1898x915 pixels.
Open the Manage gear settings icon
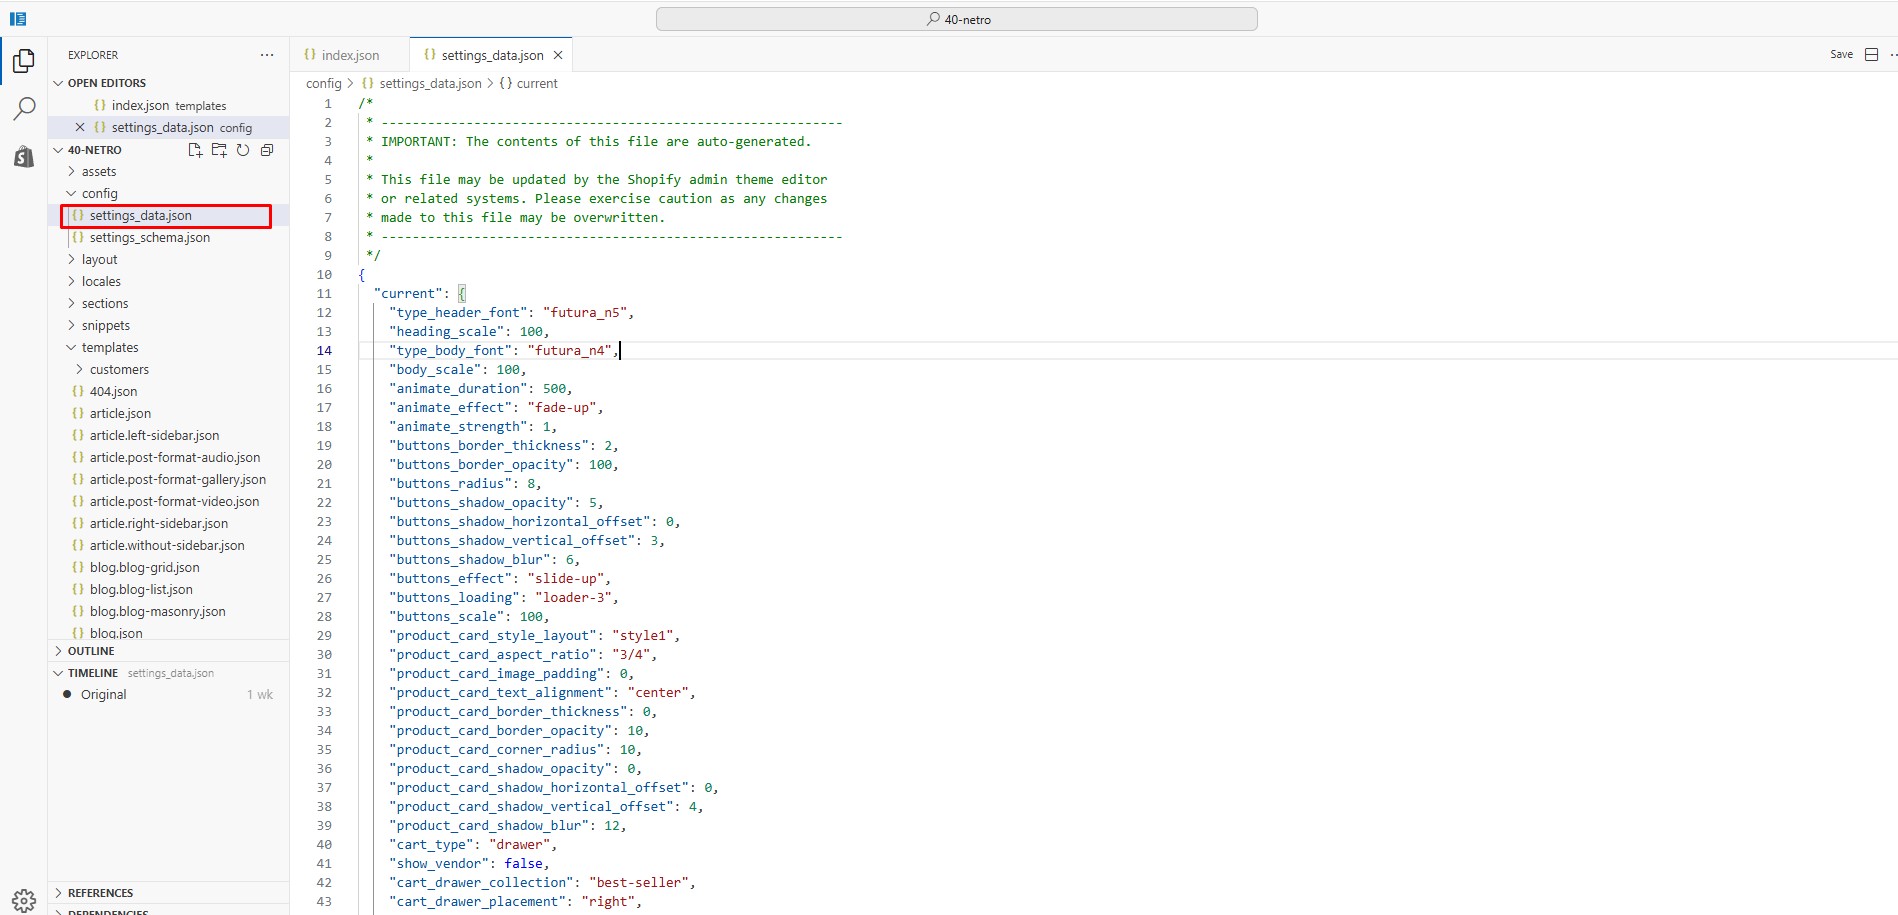pyautogui.click(x=24, y=899)
